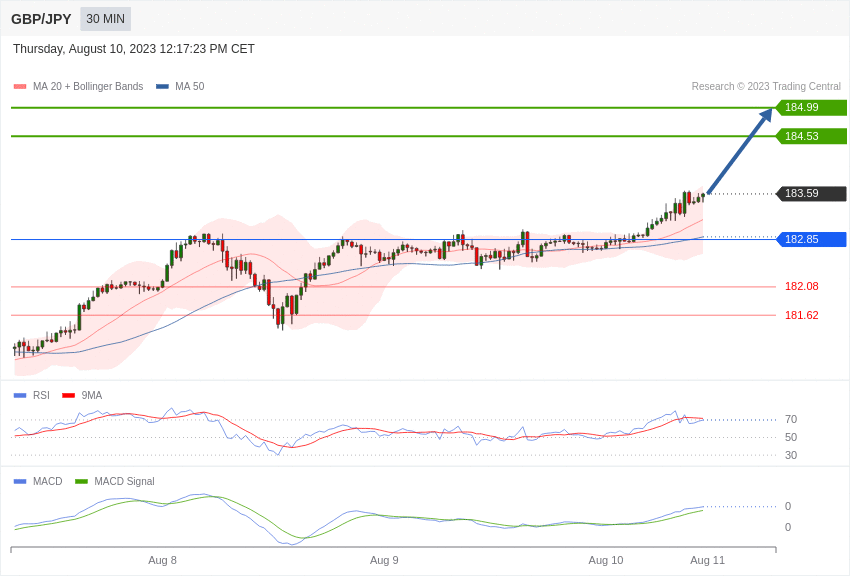
Task: Click the Aug 8 date marker
Action: [162, 560]
